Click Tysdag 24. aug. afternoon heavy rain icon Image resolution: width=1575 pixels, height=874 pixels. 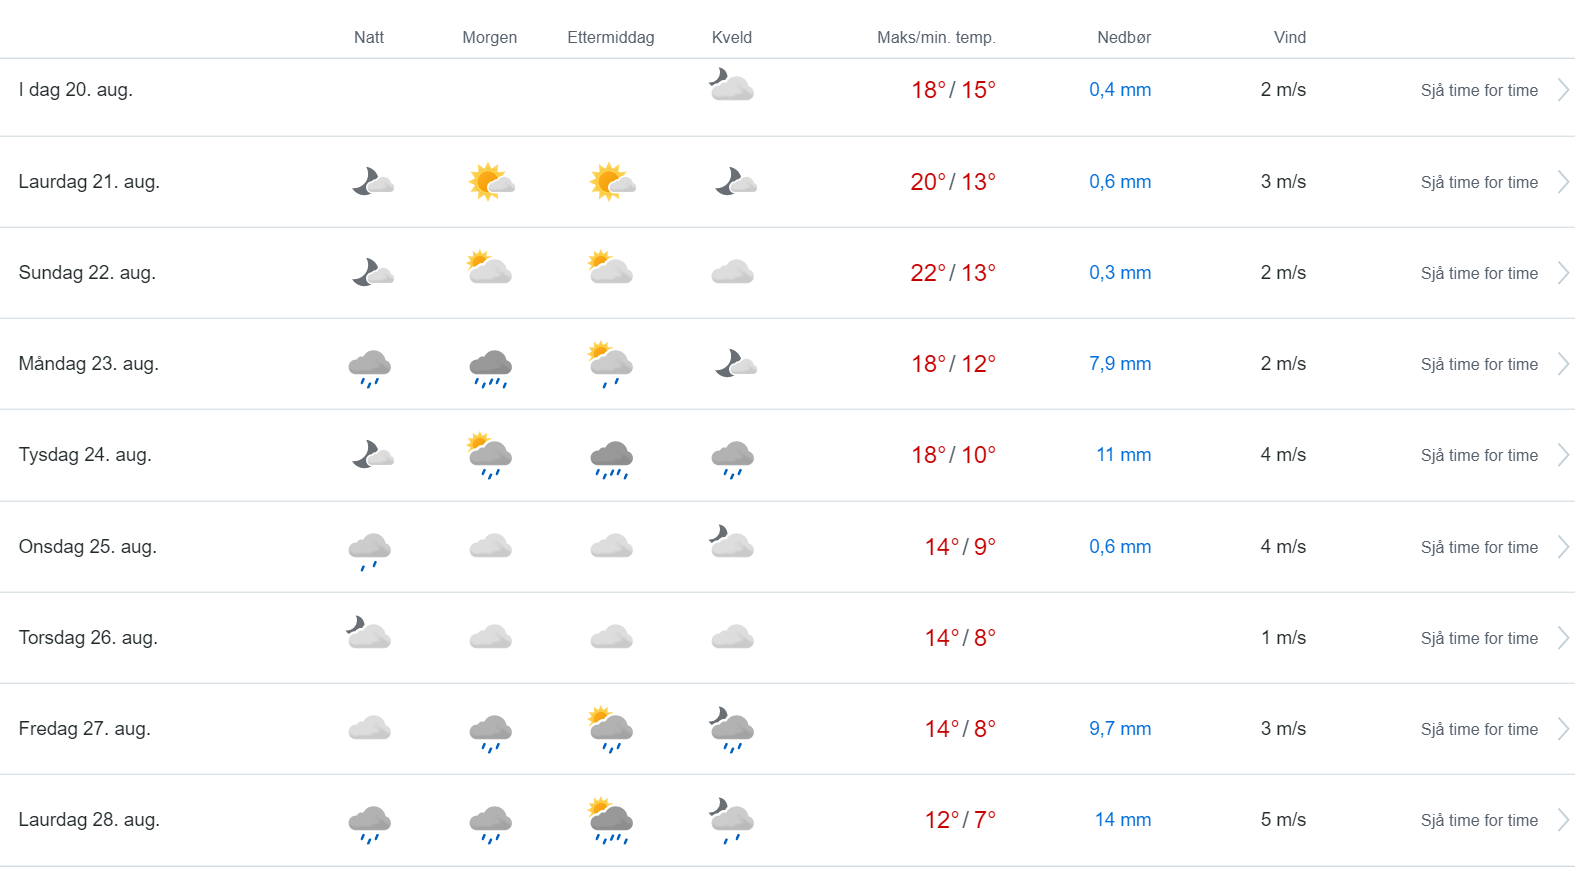point(611,459)
